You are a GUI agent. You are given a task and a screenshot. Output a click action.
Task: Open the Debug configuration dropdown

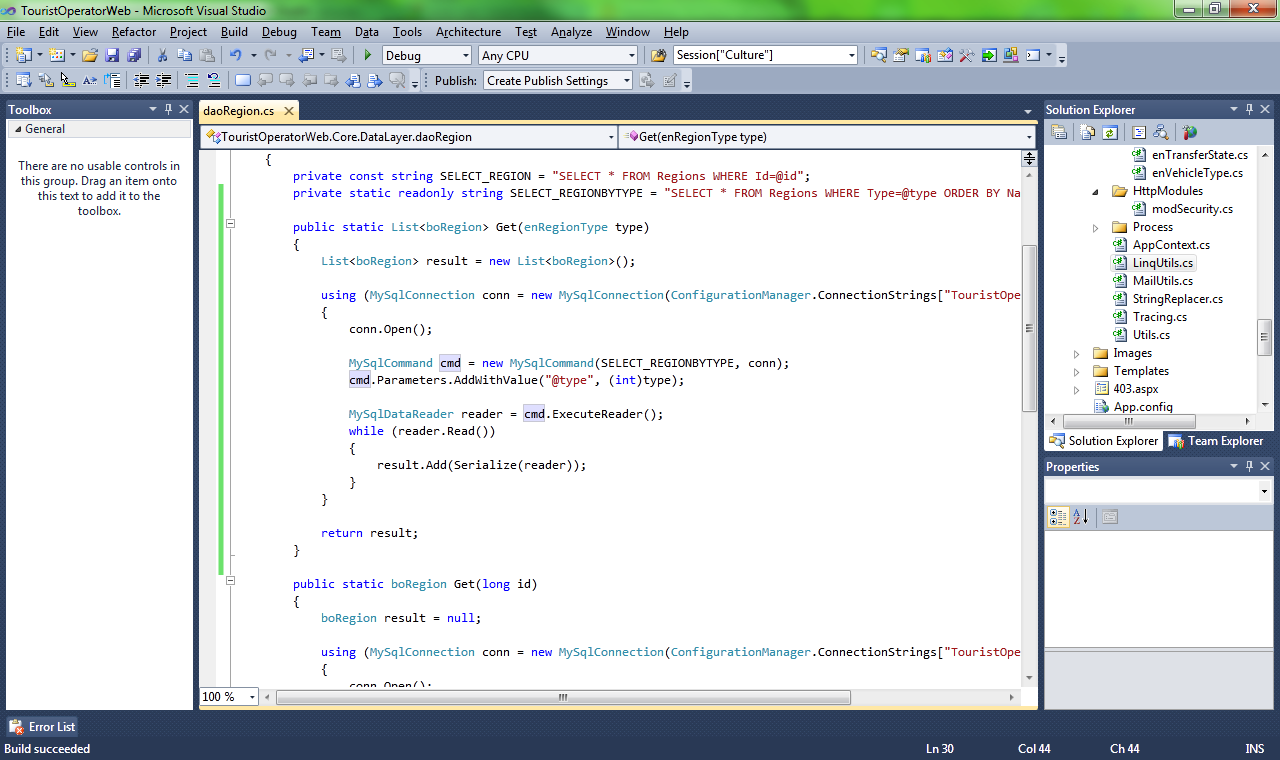(464, 55)
